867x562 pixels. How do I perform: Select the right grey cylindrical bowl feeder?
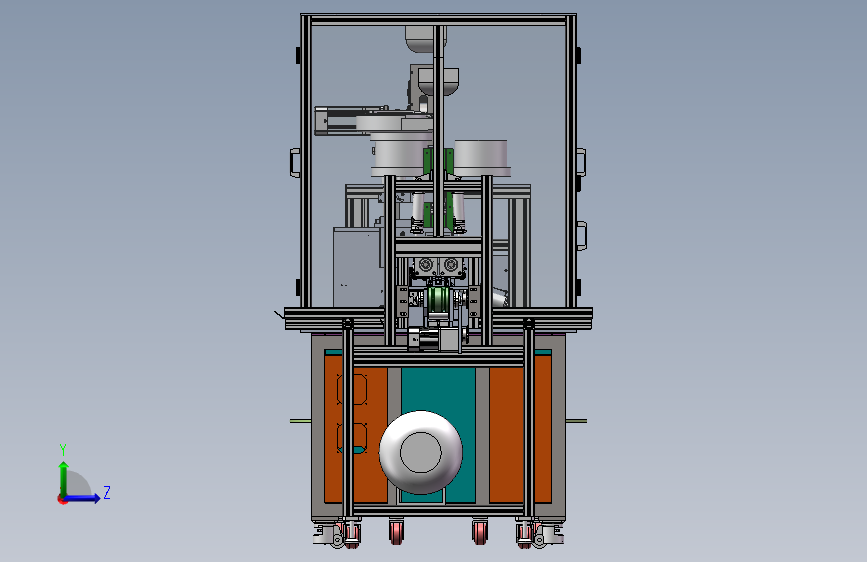pos(480,158)
